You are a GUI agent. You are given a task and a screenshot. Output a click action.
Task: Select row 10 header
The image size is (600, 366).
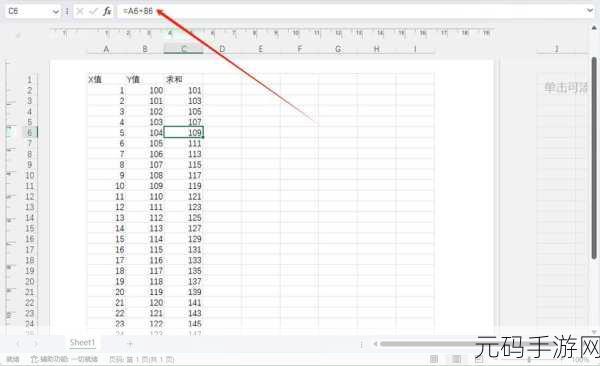[29, 175]
